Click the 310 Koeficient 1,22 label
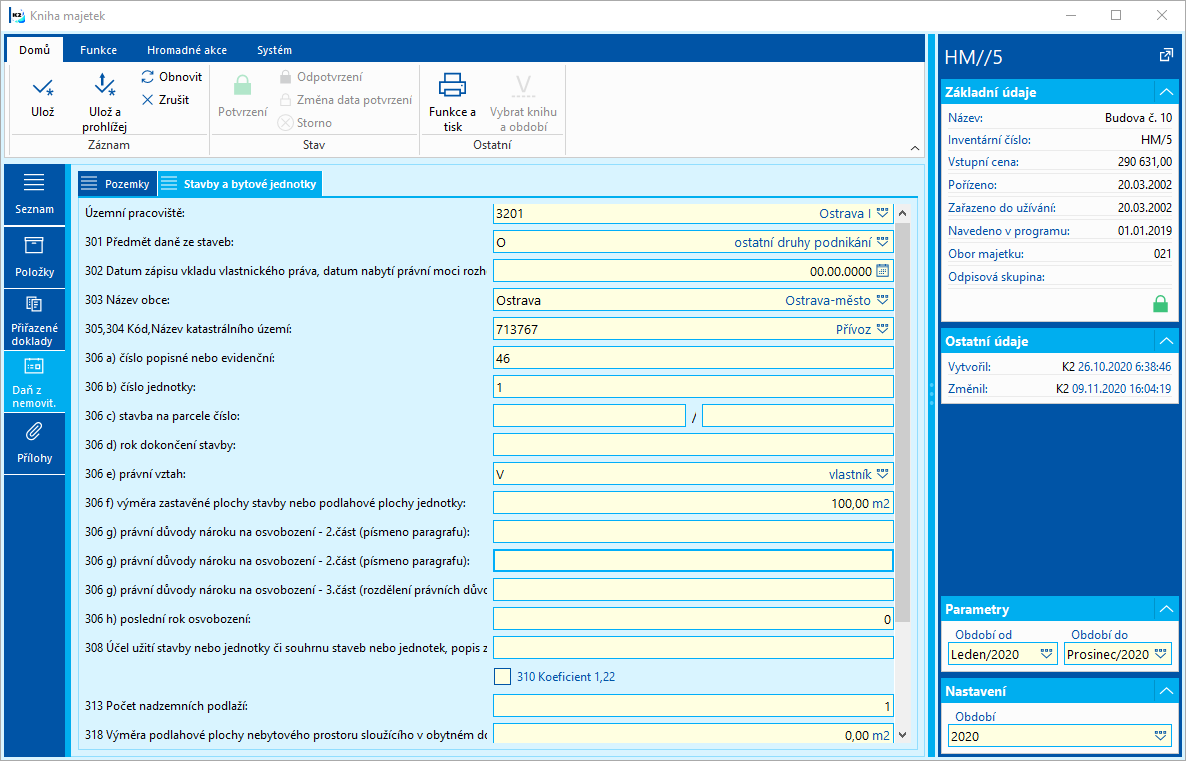Screen dimensions: 1186x761 tap(566, 677)
